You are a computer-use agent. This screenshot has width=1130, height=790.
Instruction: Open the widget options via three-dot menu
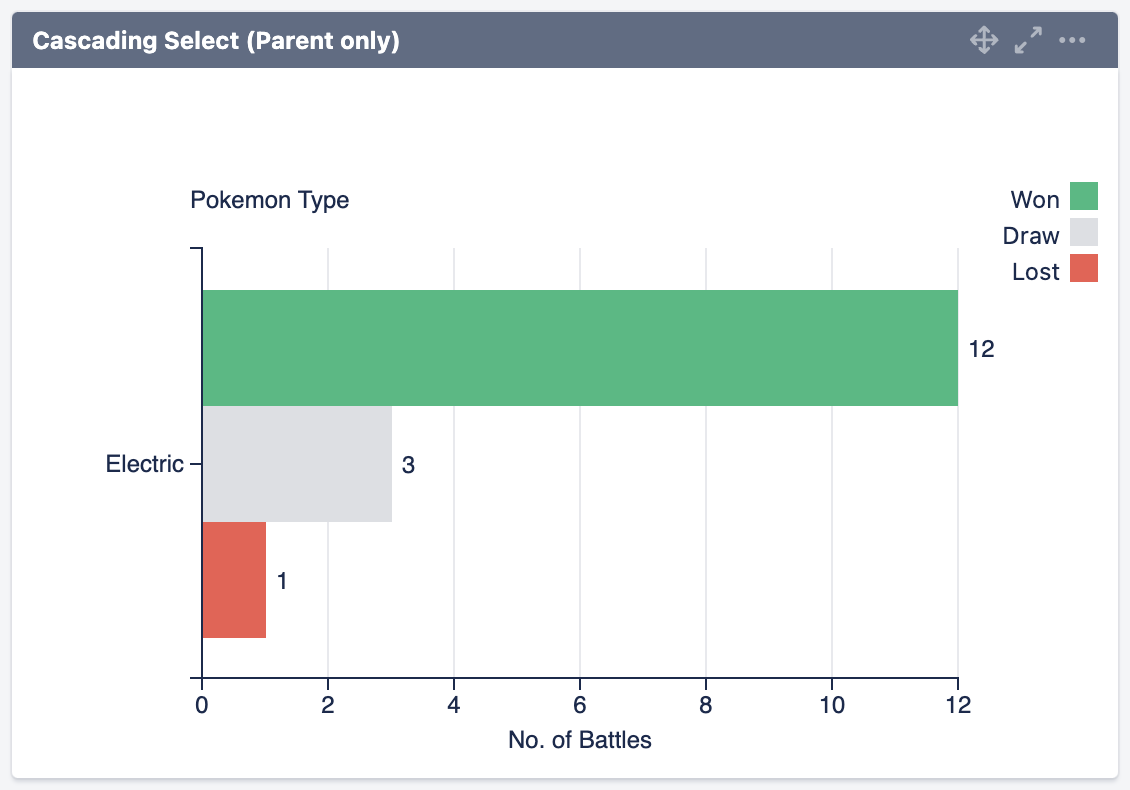click(x=1073, y=40)
